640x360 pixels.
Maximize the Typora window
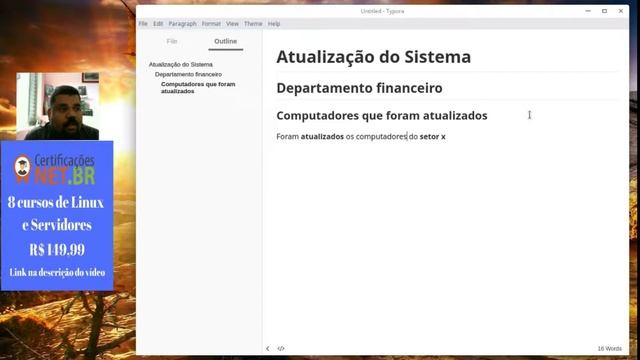(604, 11)
